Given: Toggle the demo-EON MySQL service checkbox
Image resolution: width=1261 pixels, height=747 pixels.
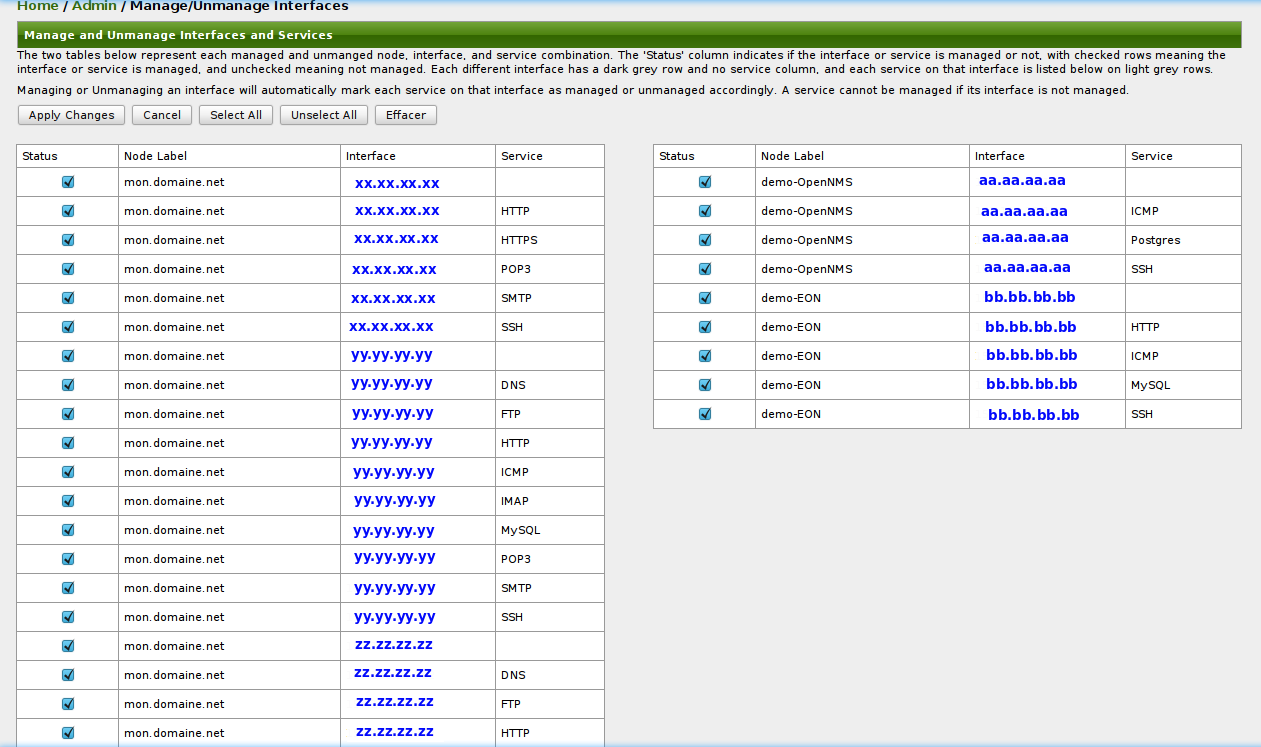Looking at the screenshot, I should (x=705, y=385).
